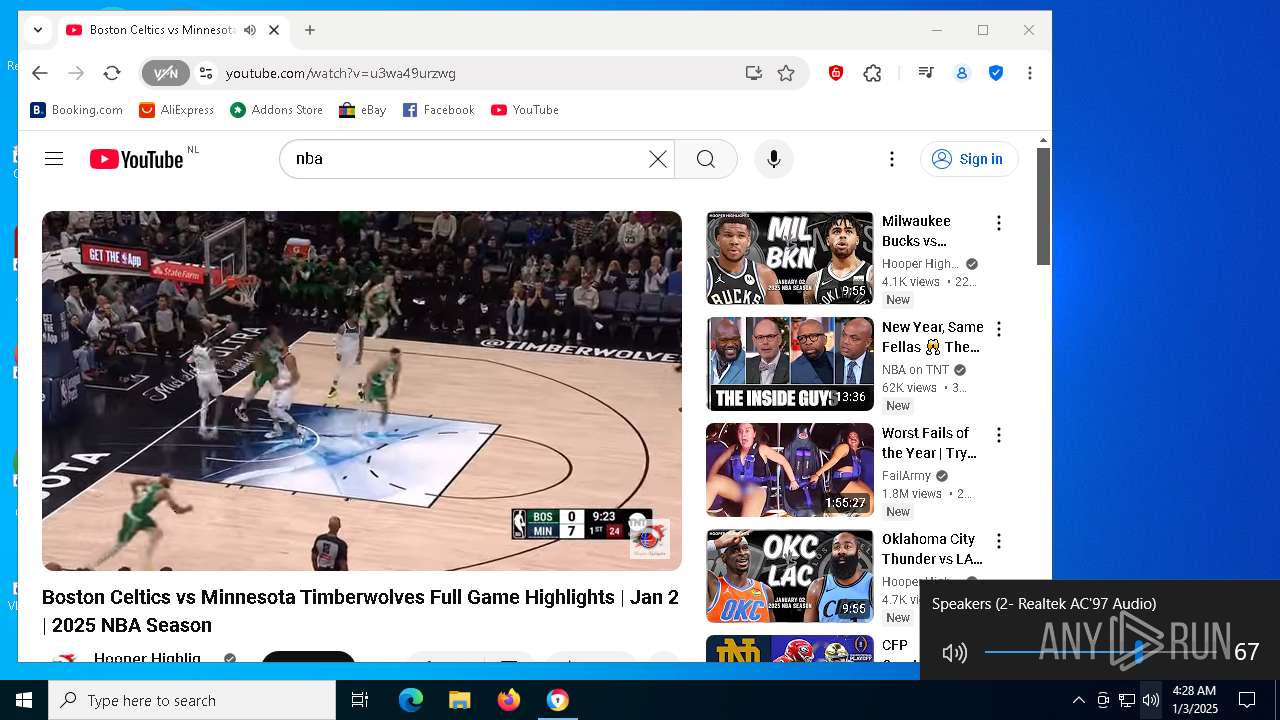The width and height of the screenshot is (1280, 720).
Task: Click the blue shield security icon
Action: pyautogui.click(x=996, y=73)
